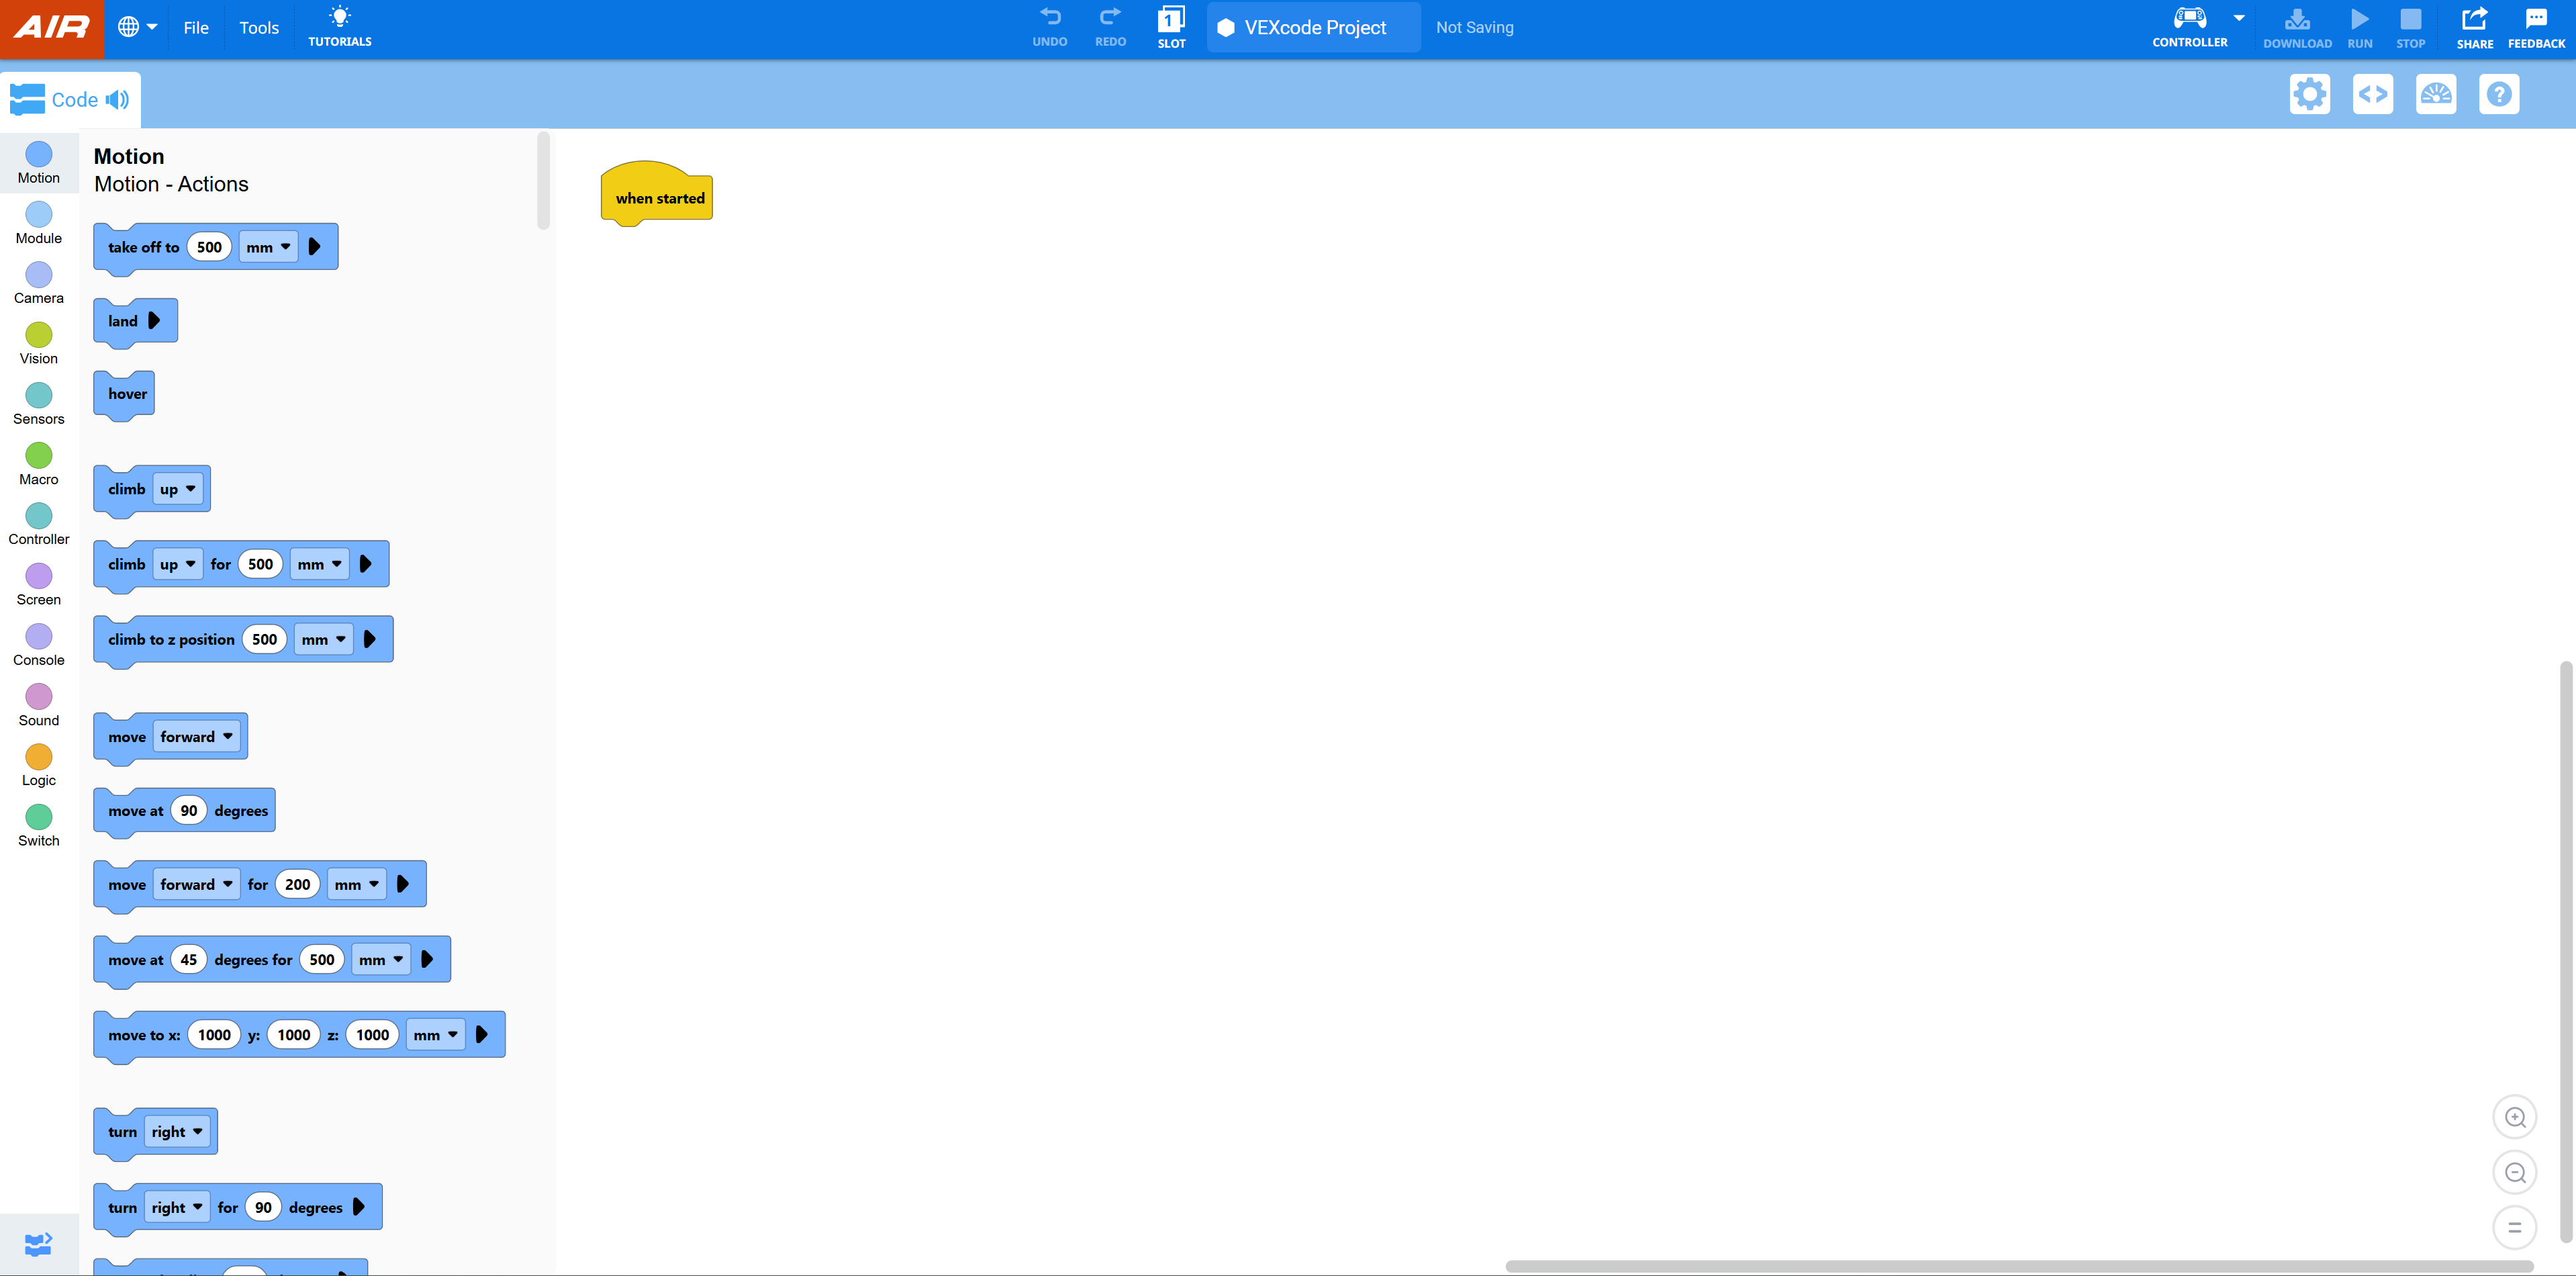
Task: Open the mm unit dropdown on the take off block
Action: click(x=267, y=246)
